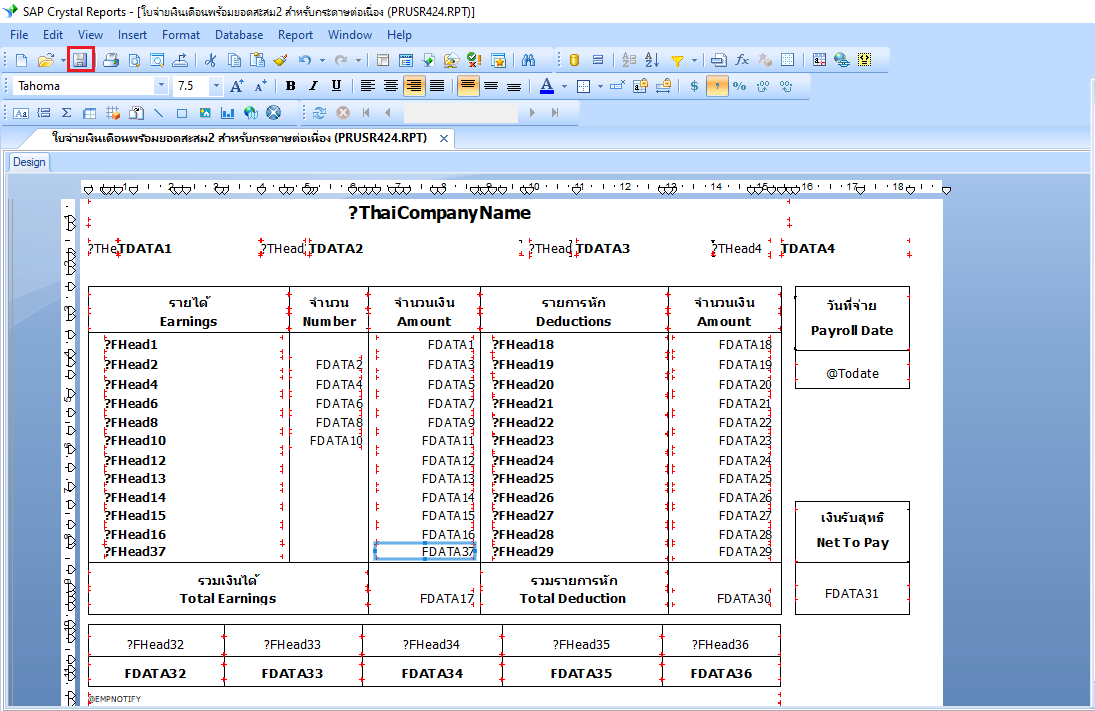
Task: Click the Save report icon
Action: (80, 60)
